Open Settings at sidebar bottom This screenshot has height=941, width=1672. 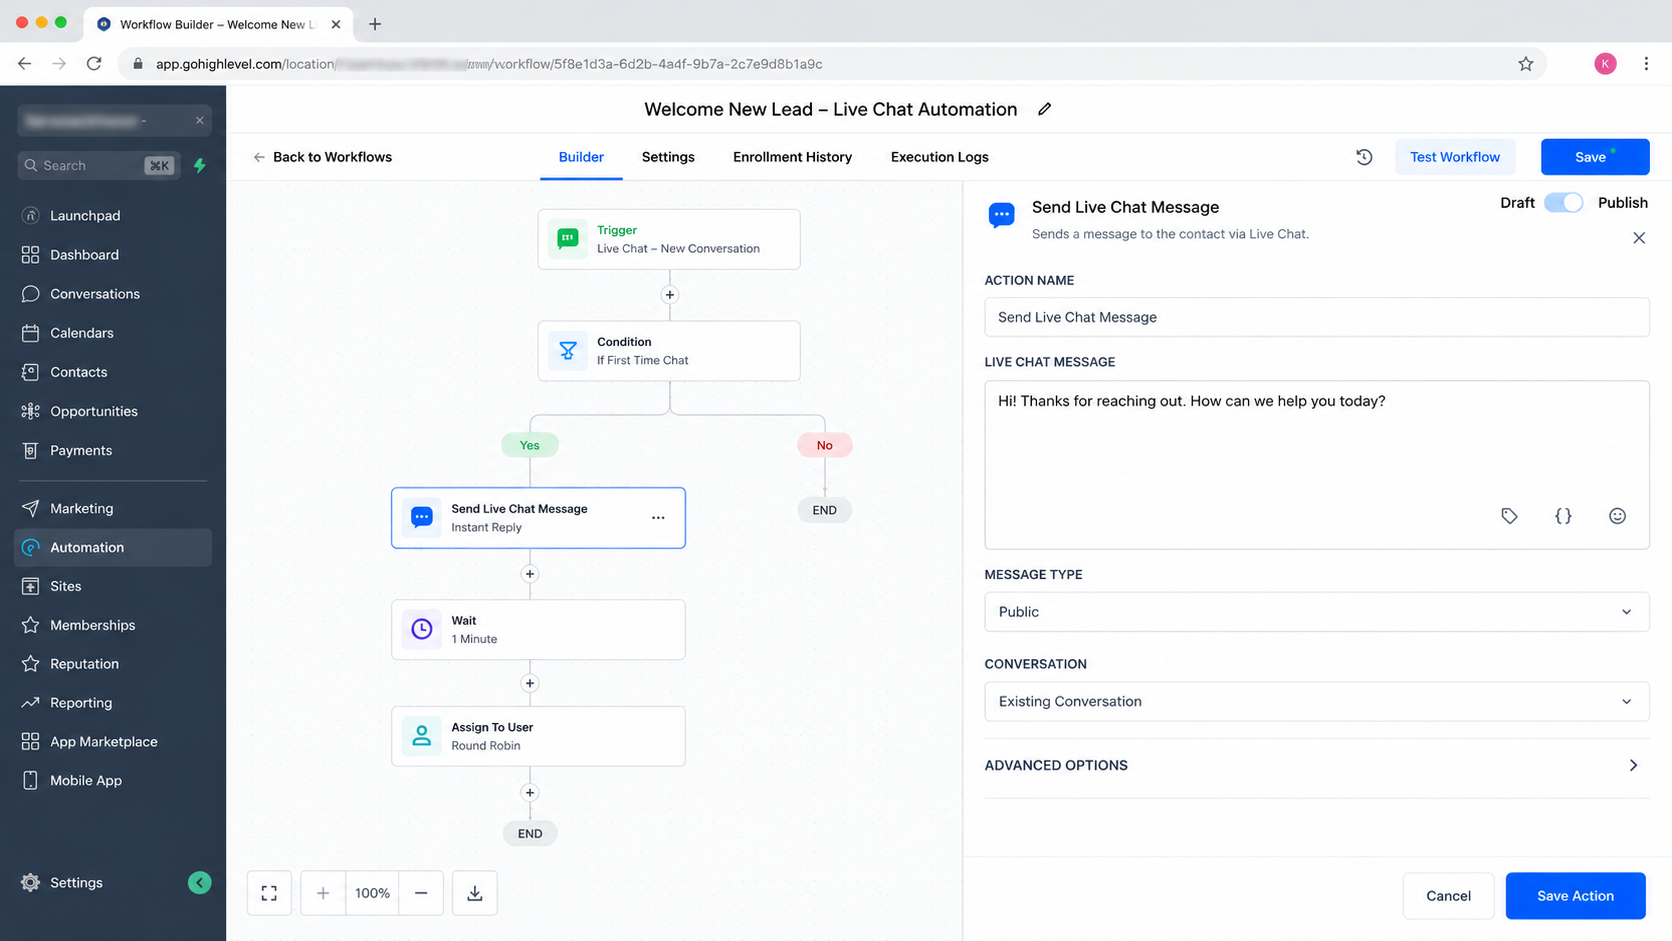pos(76,882)
